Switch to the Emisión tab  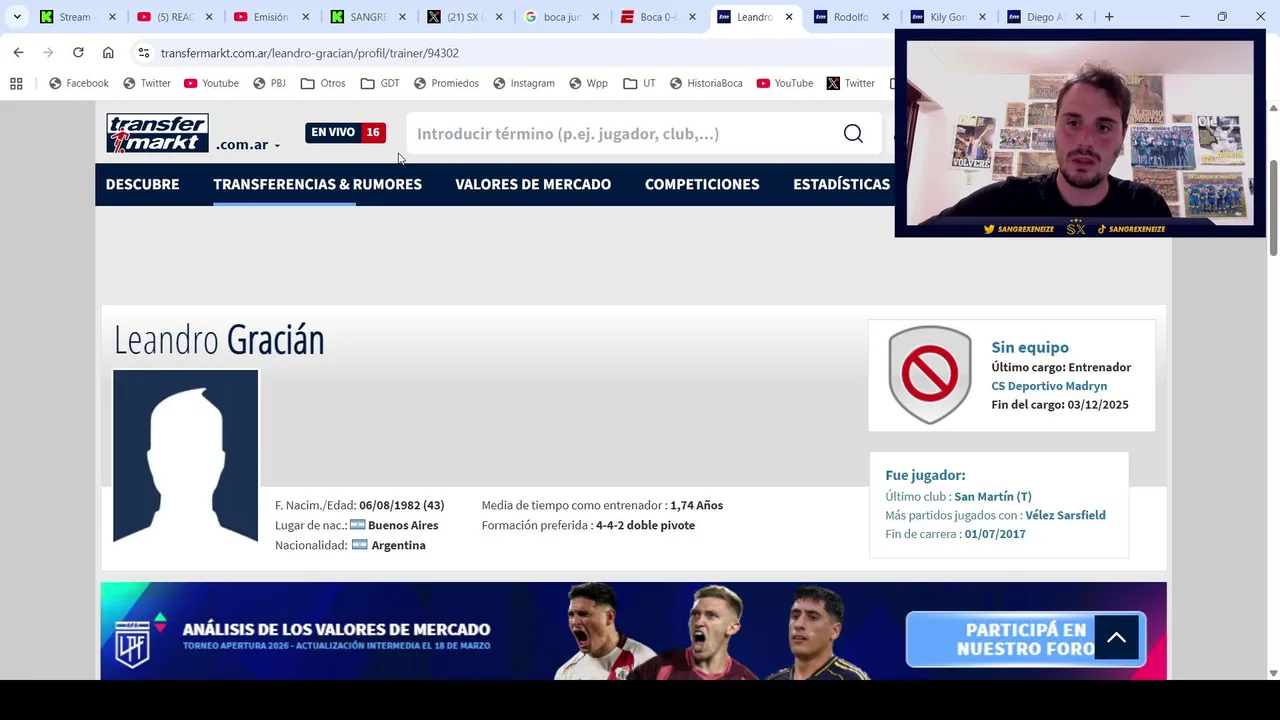(269, 17)
